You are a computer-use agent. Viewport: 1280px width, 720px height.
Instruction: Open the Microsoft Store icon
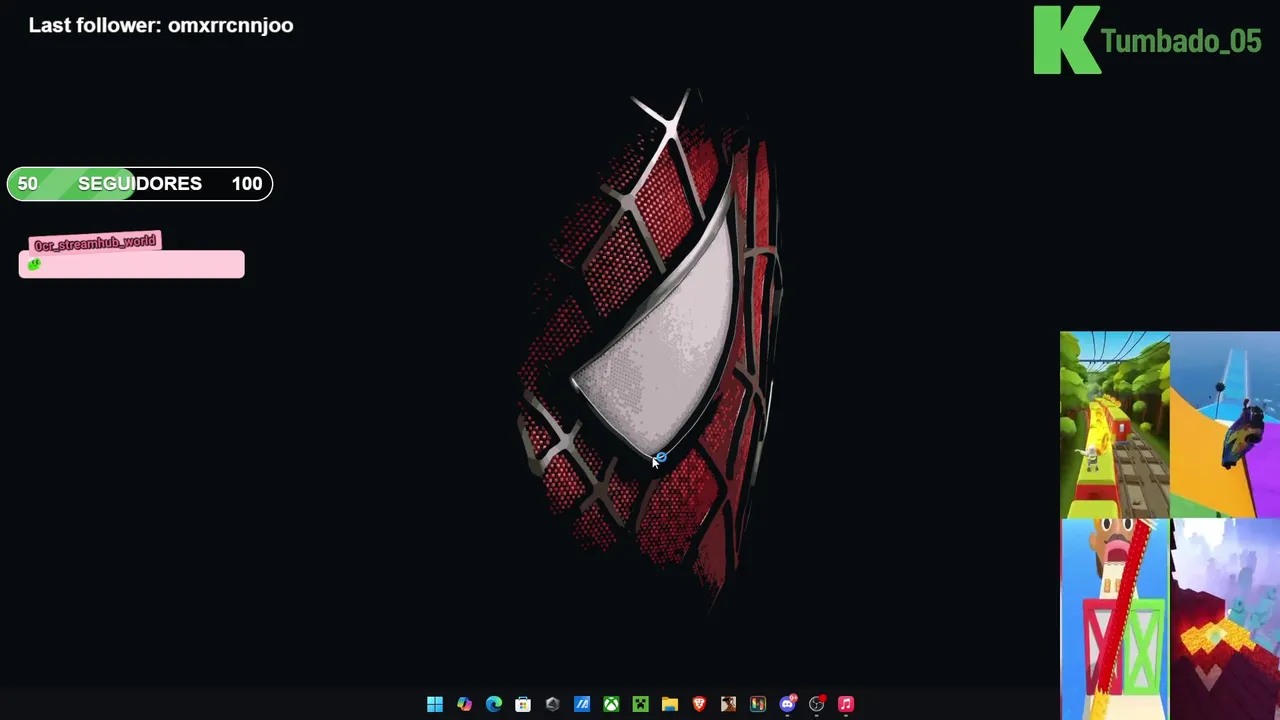(x=523, y=704)
